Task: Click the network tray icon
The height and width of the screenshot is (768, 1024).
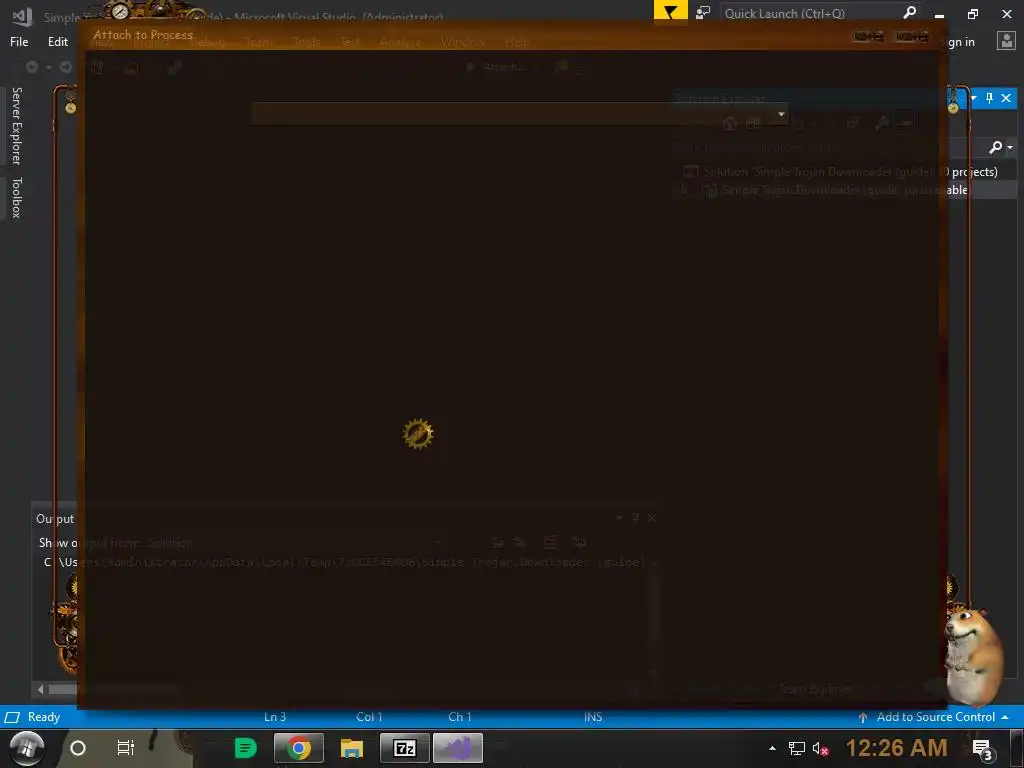Action: (797, 748)
